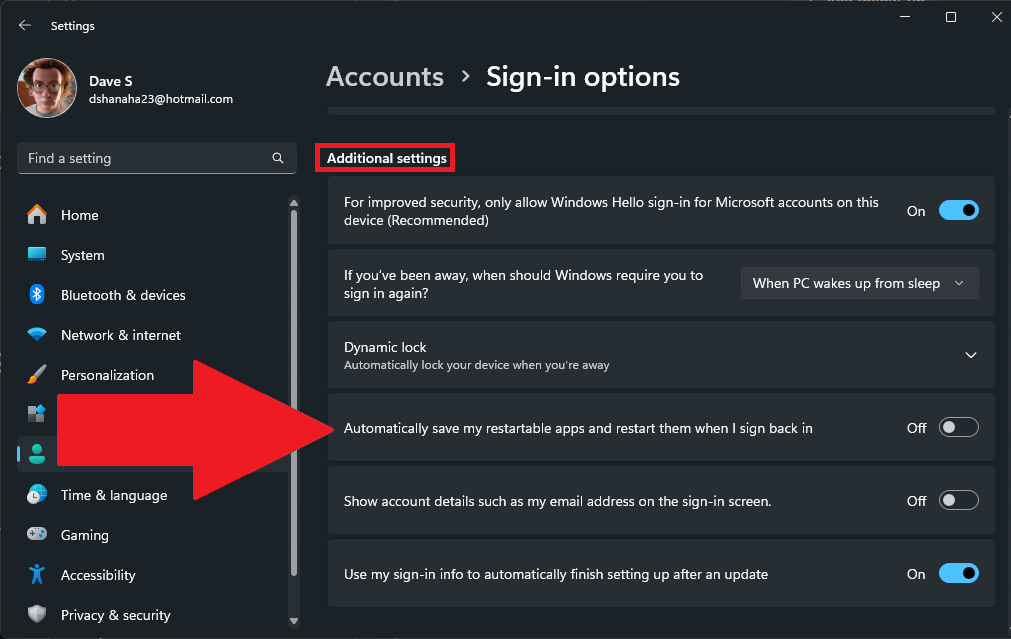
Task: Navigate to Accounts via the breadcrumb
Action: (x=384, y=76)
